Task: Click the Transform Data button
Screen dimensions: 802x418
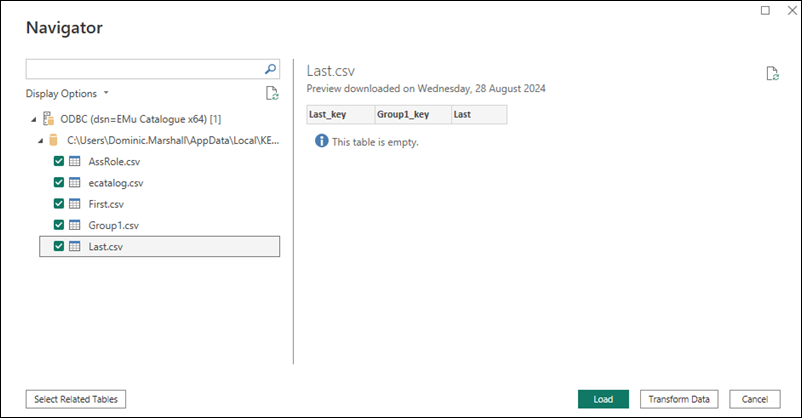Action: point(678,399)
